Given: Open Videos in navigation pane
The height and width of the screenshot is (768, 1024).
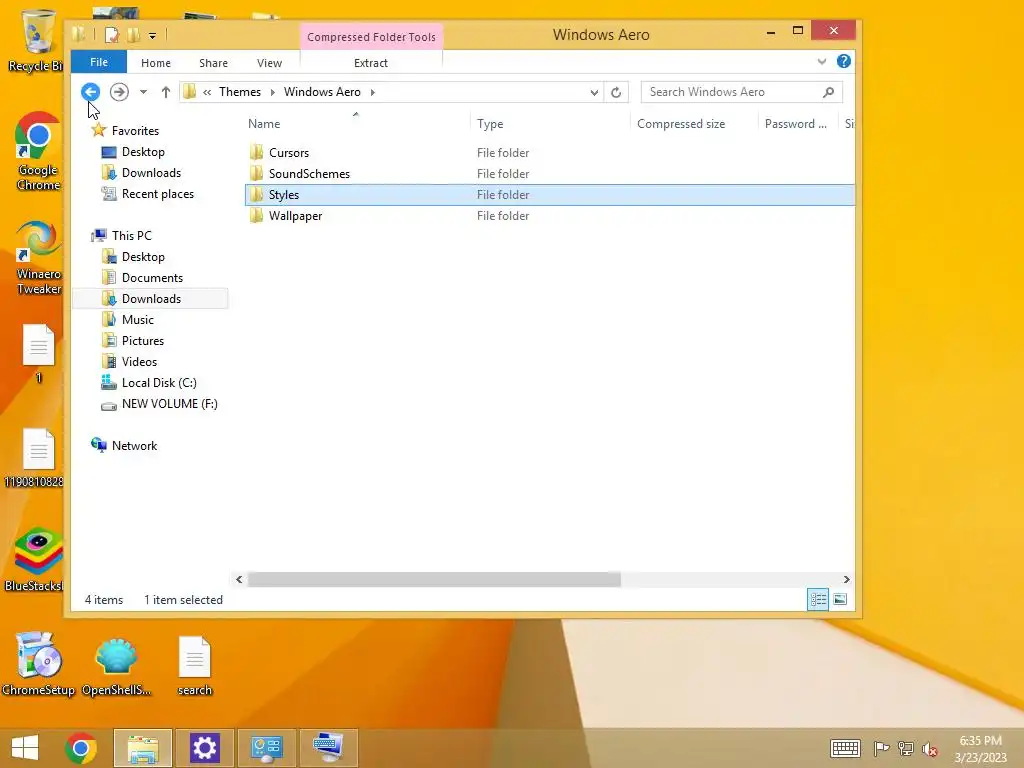Looking at the screenshot, I should [139, 361].
